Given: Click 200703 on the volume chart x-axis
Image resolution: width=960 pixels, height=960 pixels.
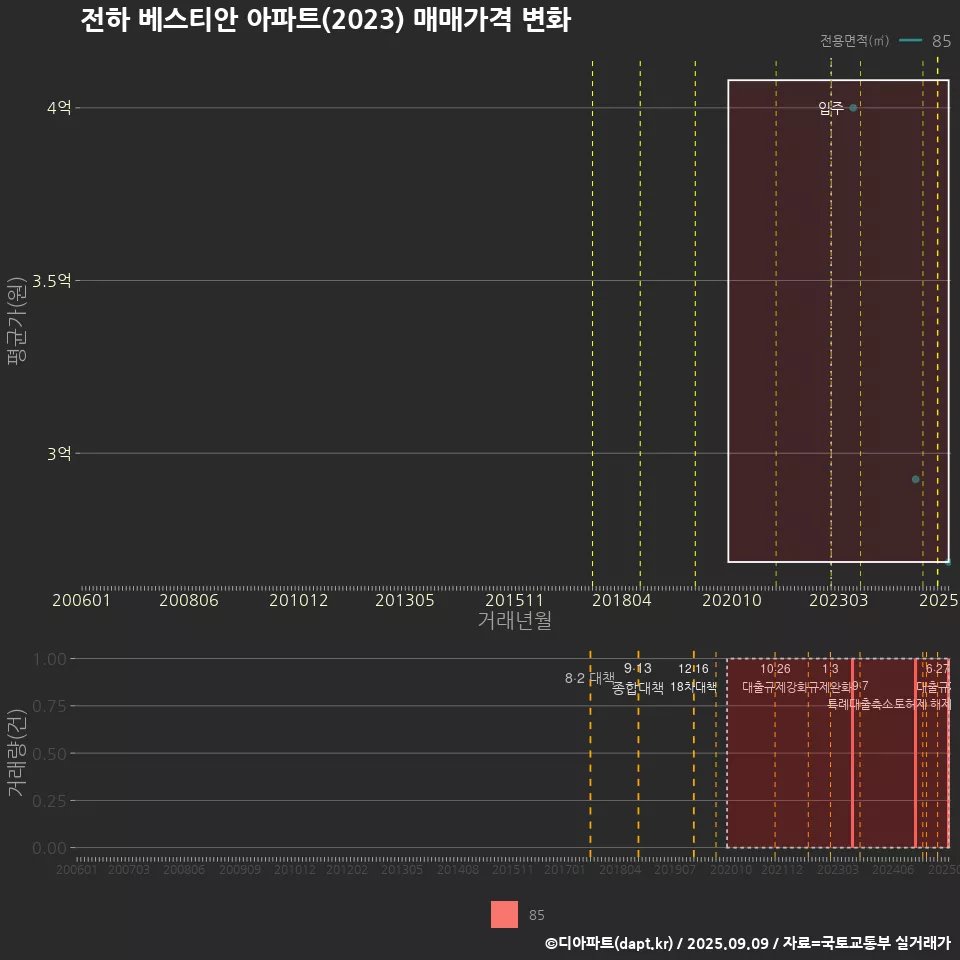Looking at the screenshot, I should click(x=129, y=869).
